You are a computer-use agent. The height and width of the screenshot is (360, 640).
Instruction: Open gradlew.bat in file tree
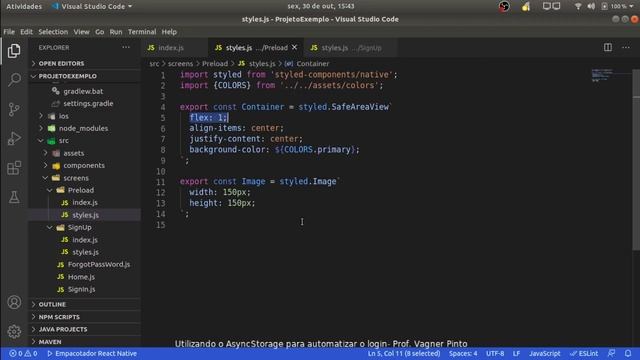pyautogui.click(x=83, y=91)
